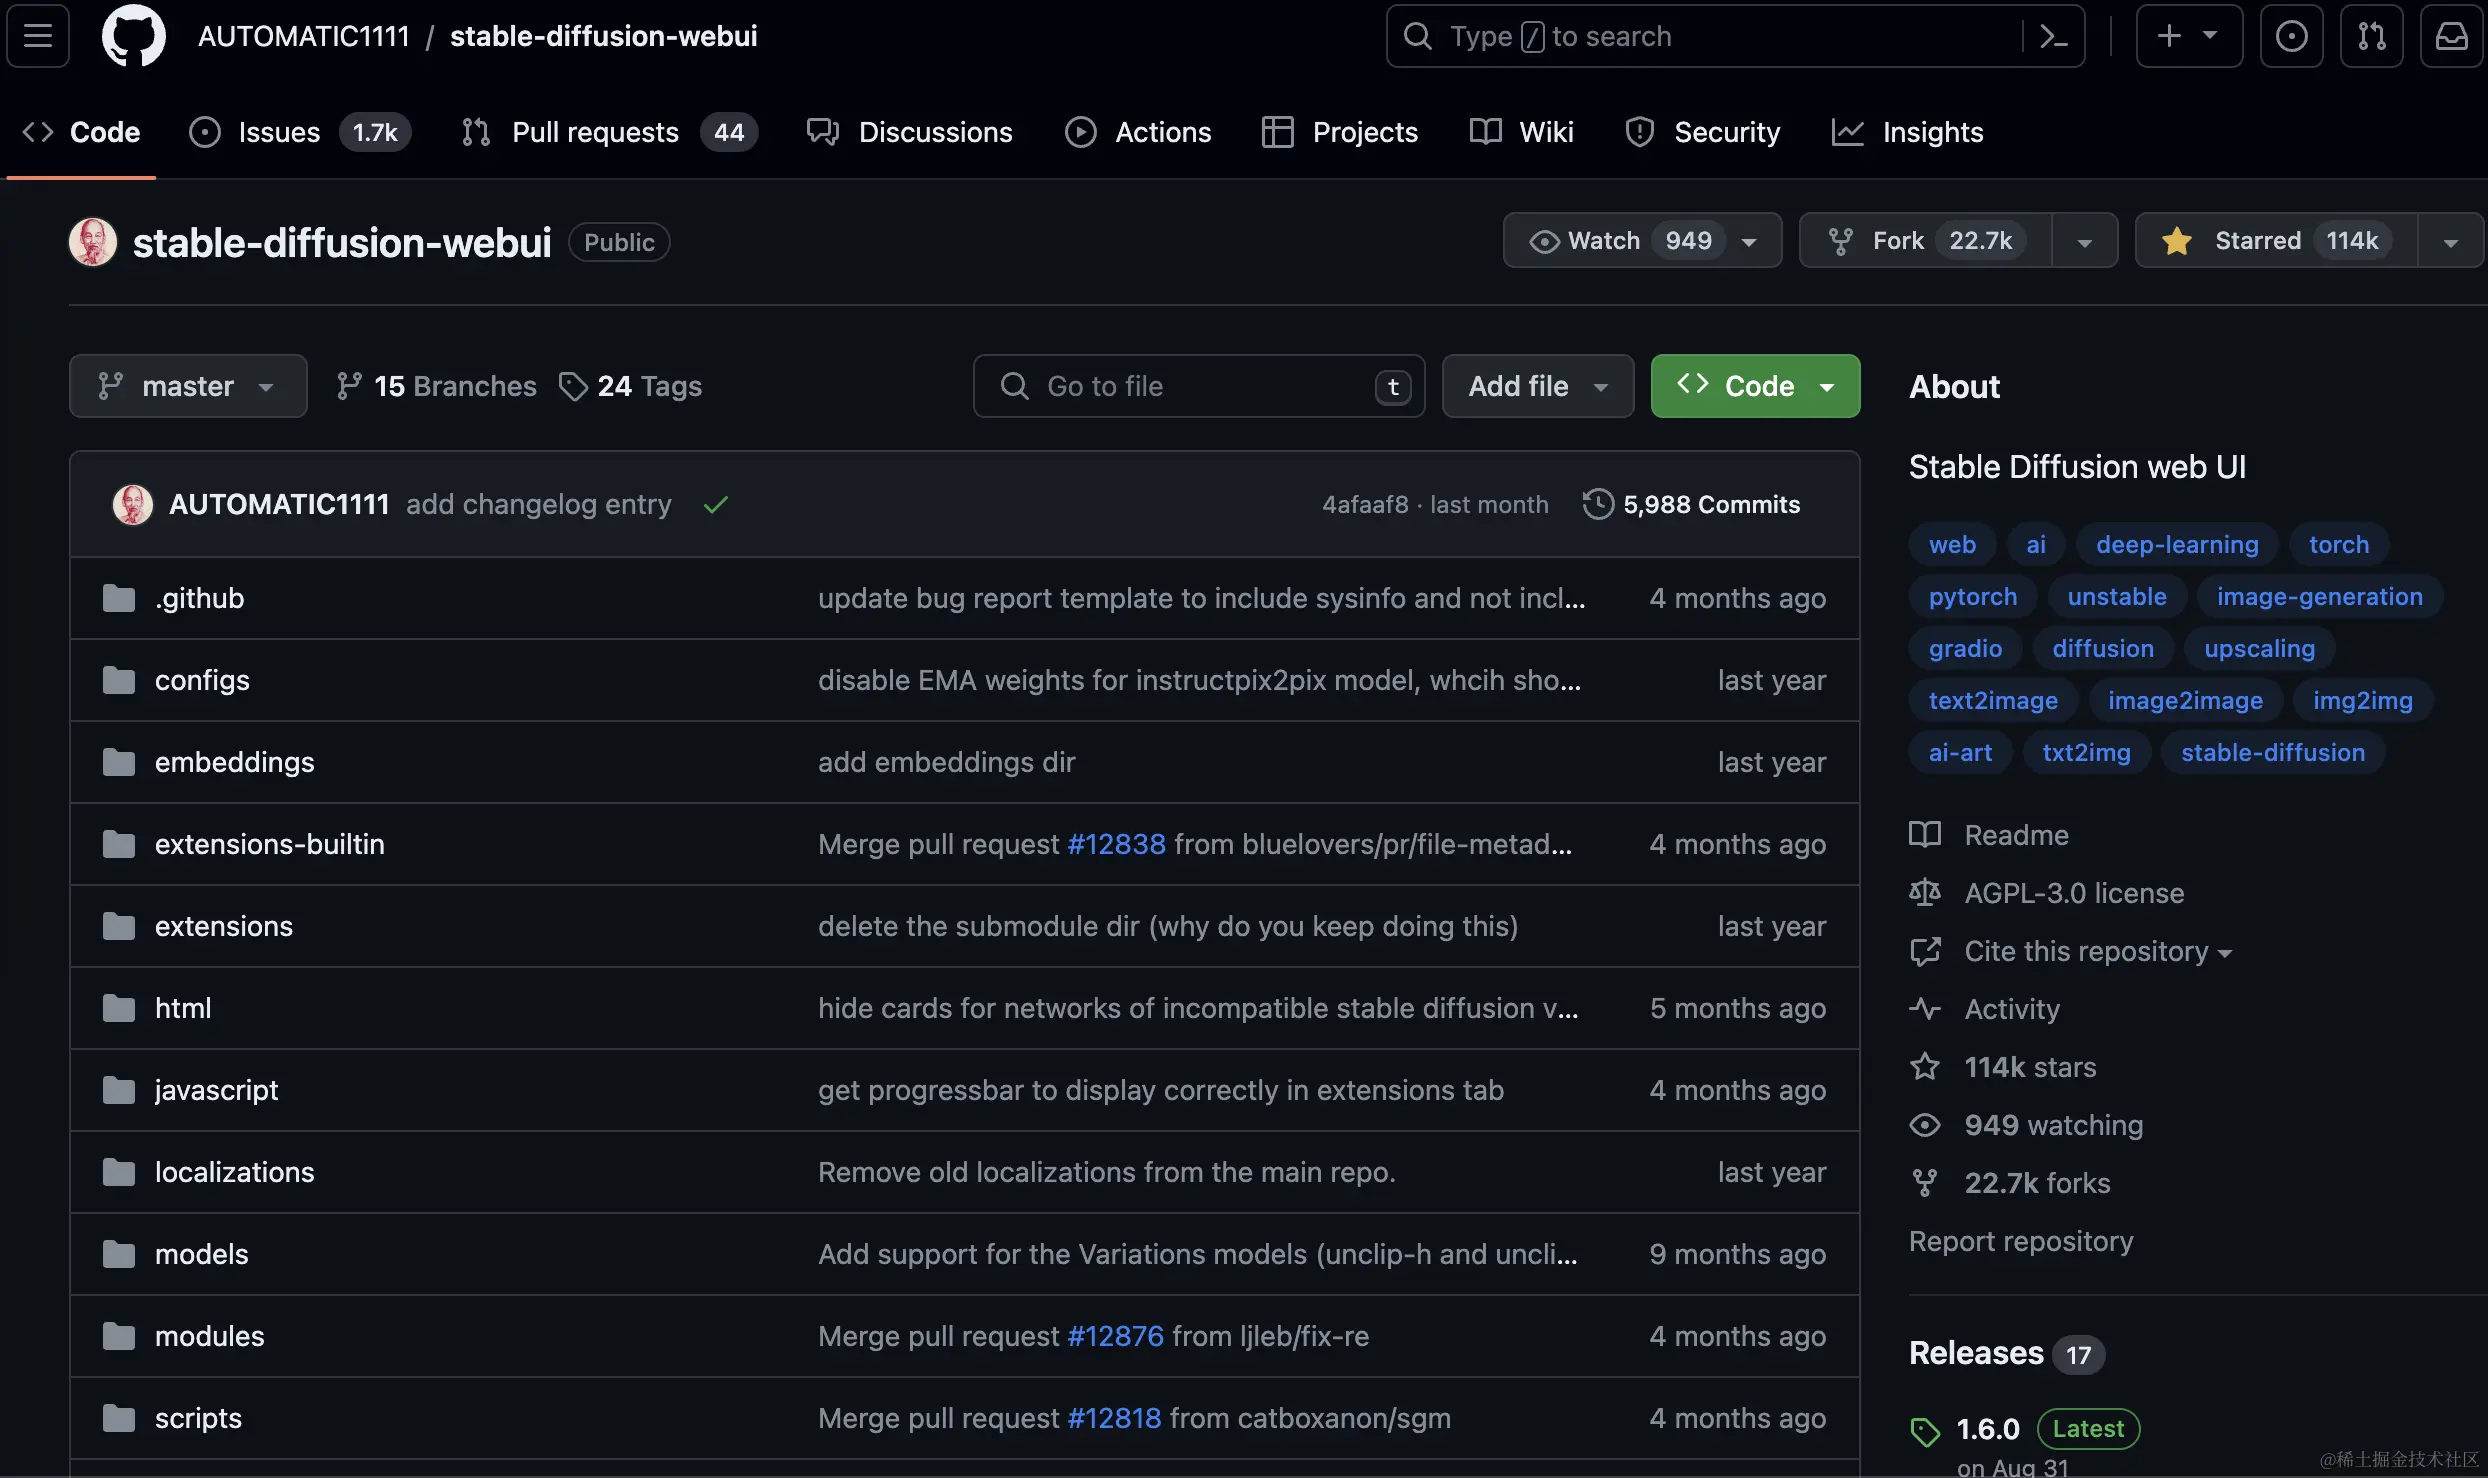Click the GitHub Octocat logo
Screen dimensions: 2488x1478
point(133,36)
